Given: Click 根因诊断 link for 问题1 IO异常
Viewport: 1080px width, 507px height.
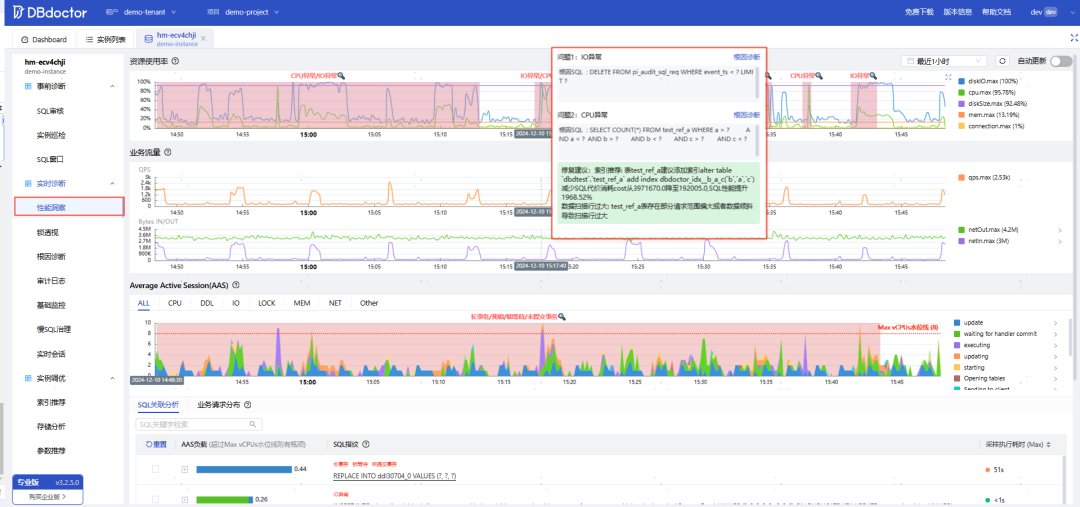Looking at the screenshot, I should [x=747, y=57].
